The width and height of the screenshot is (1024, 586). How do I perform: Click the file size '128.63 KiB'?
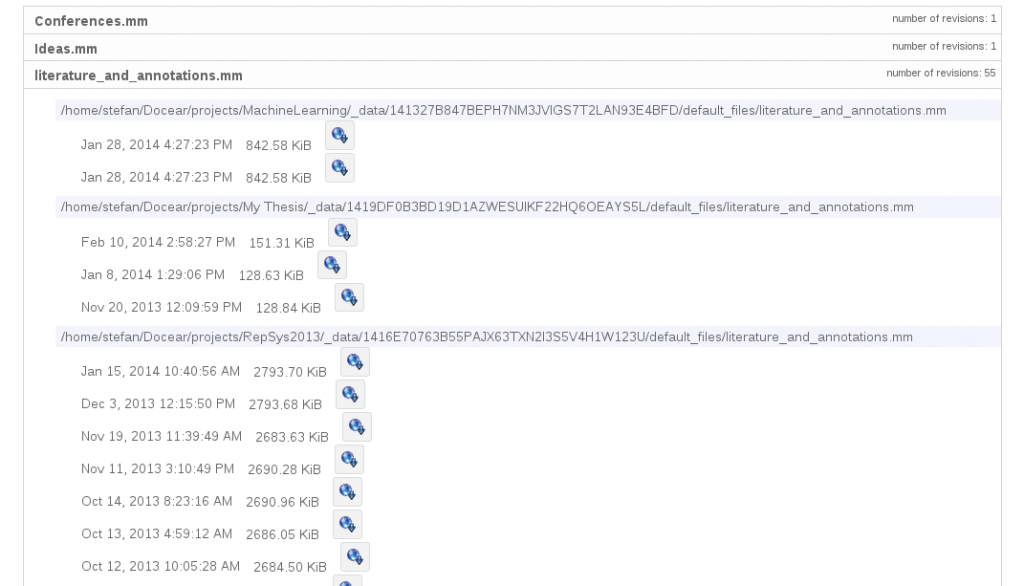[x=271, y=276]
